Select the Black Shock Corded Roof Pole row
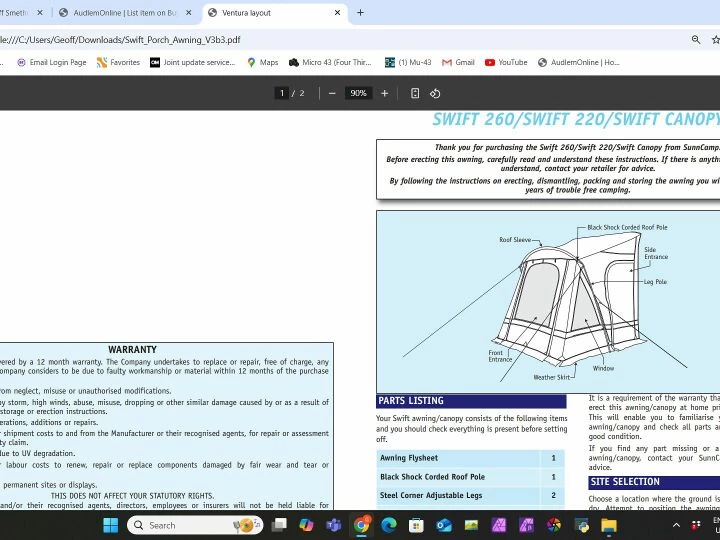 (x=470, y=477)
